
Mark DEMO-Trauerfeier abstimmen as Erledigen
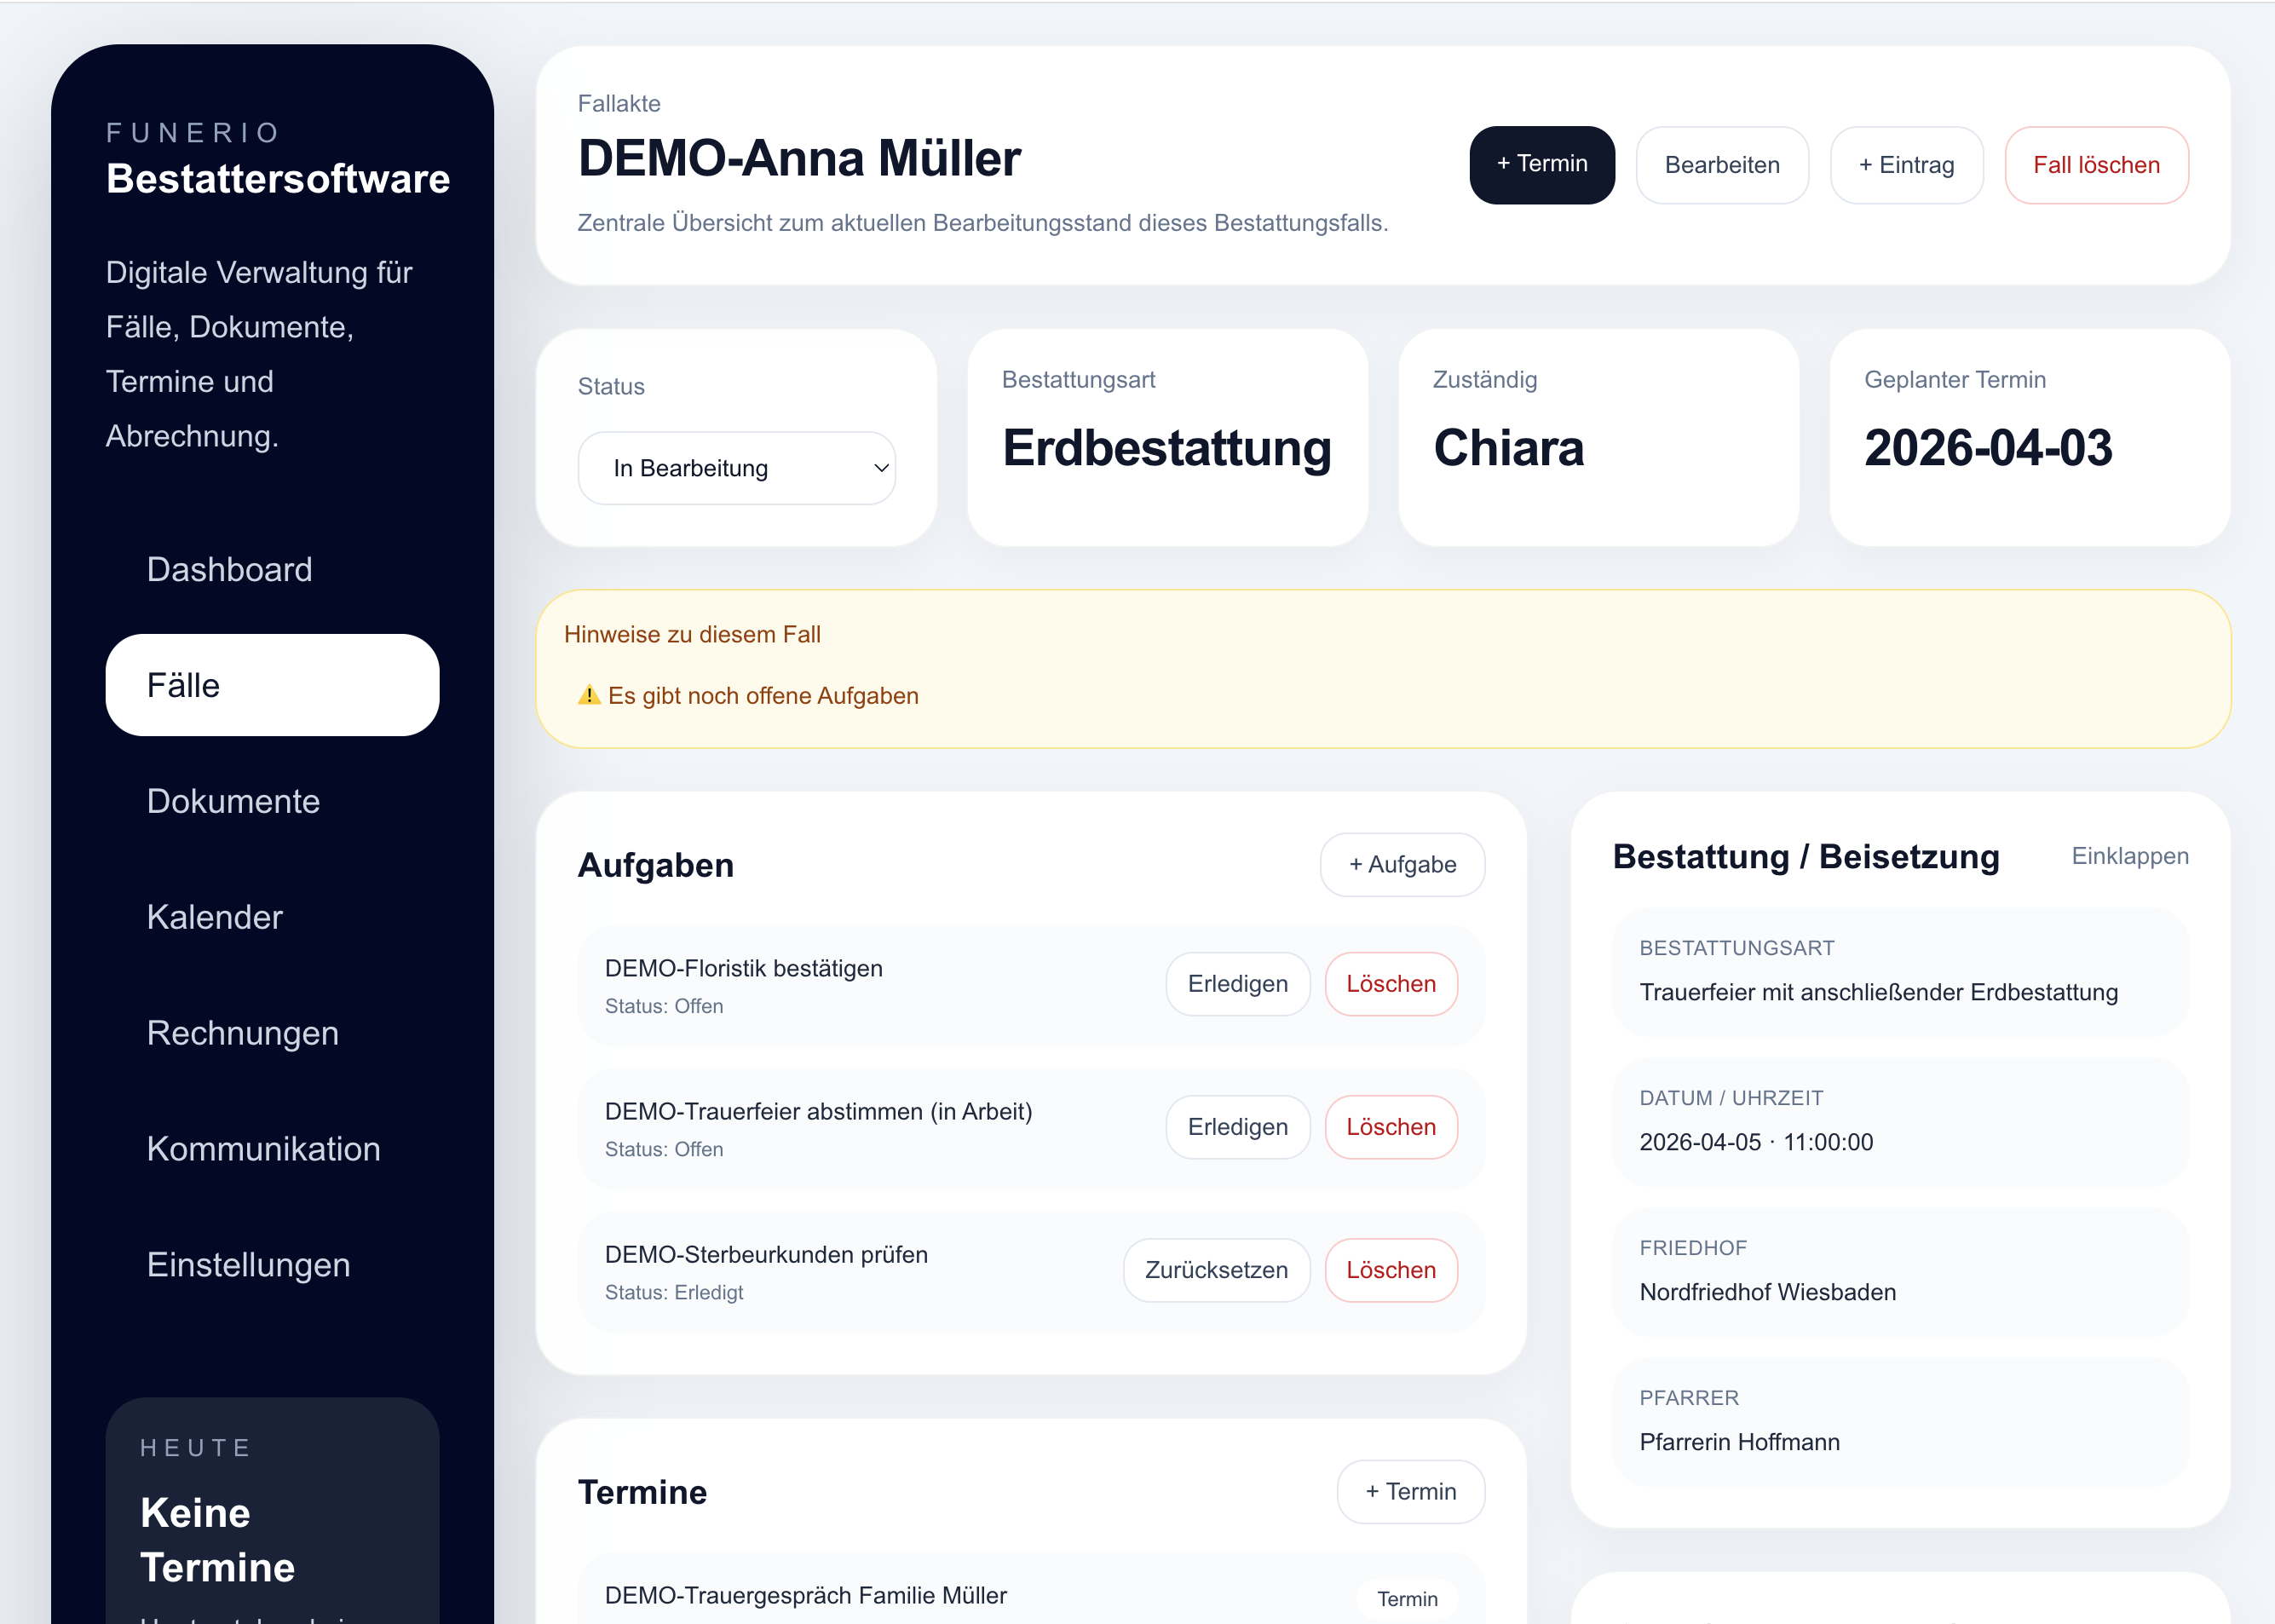tap(1237, 1127)
